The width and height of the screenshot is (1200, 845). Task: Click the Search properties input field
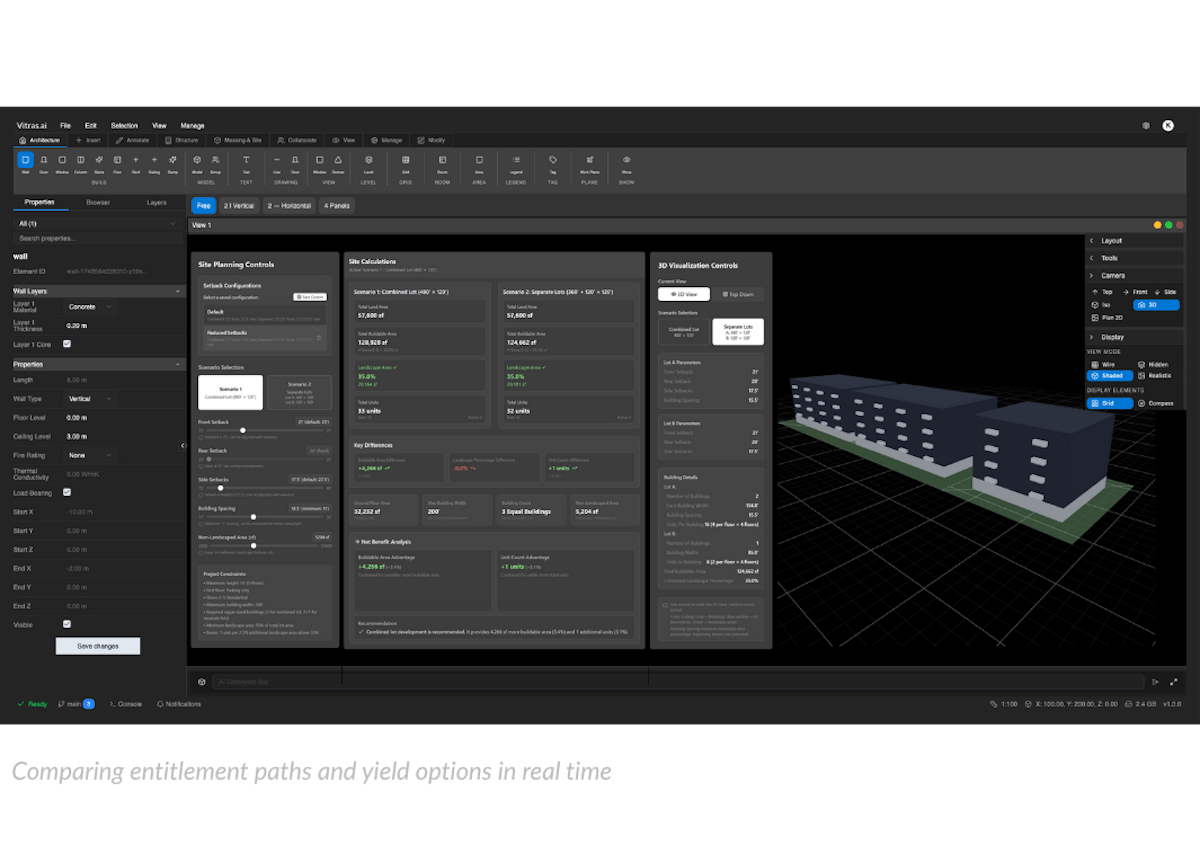(x=97, y=238)
